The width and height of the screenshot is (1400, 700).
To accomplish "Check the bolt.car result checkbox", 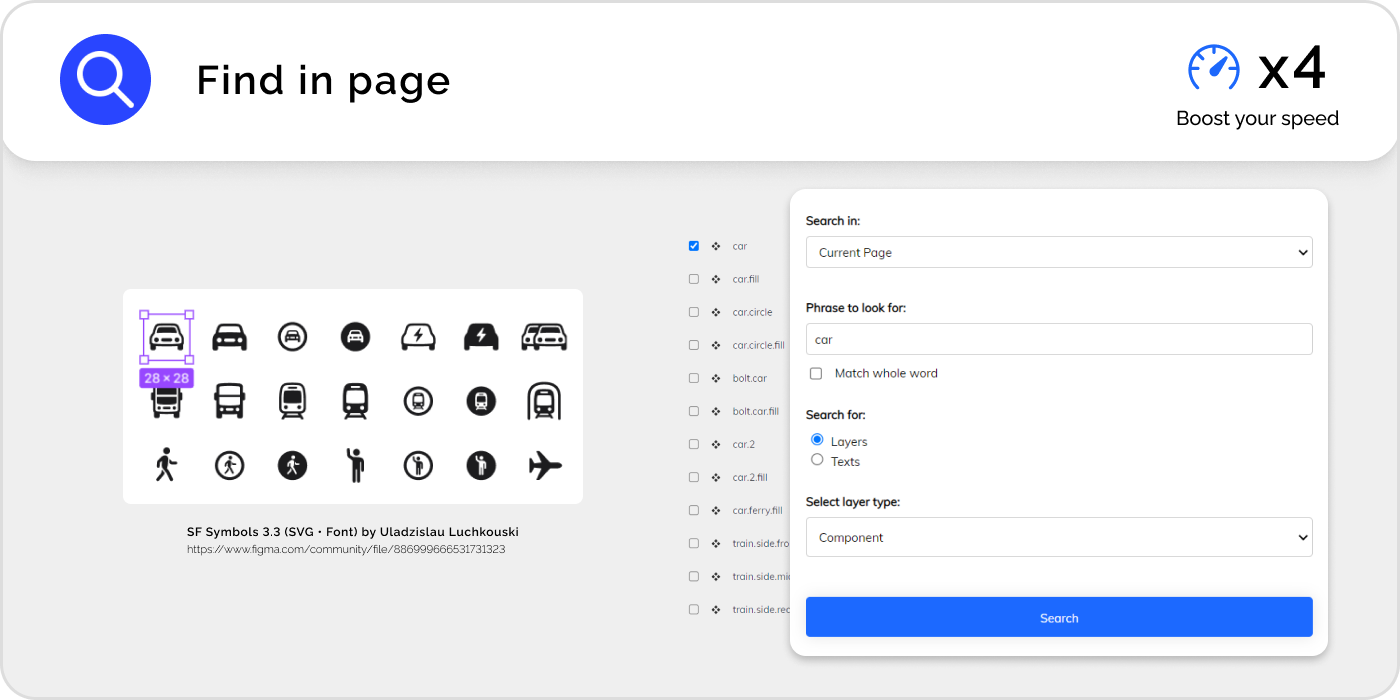I will pyautogui.click(x=694, y=378).
